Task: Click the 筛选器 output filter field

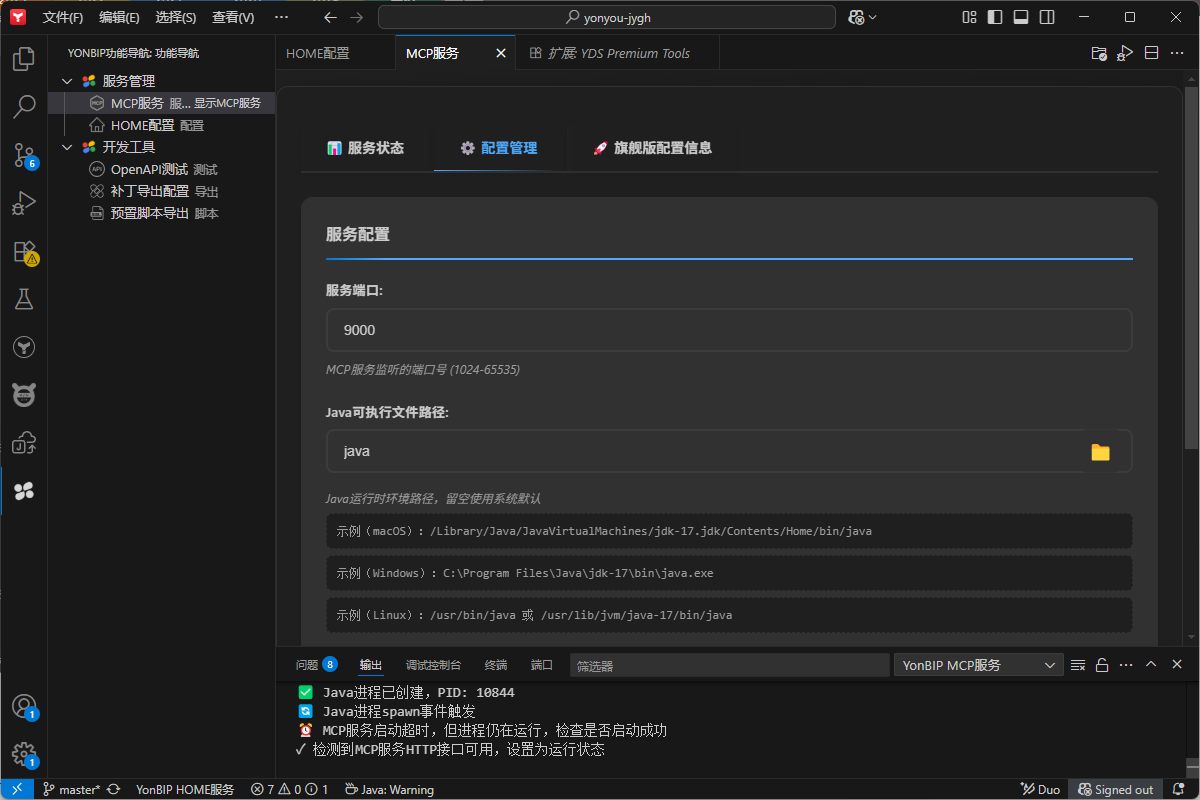Action: point(729,665)
